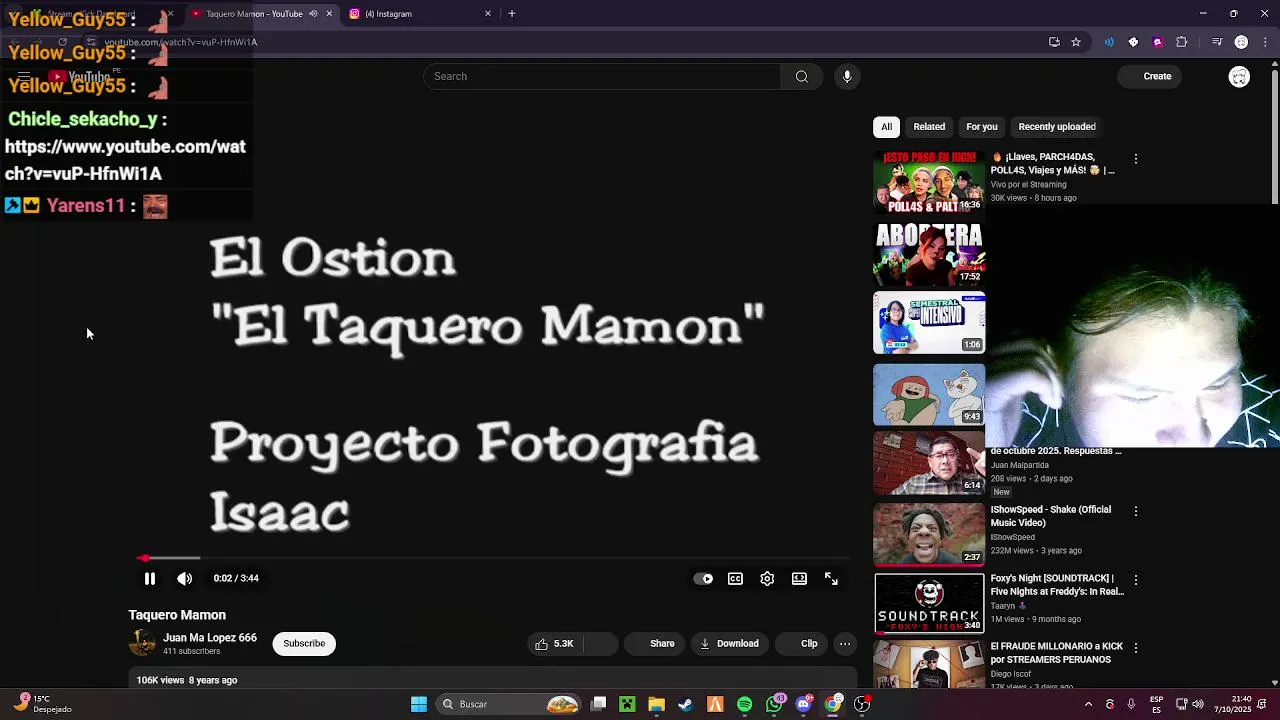This screenshot has width=1280, height=720.
Task: Seek on the video progress bar
Action: point(494,558)
